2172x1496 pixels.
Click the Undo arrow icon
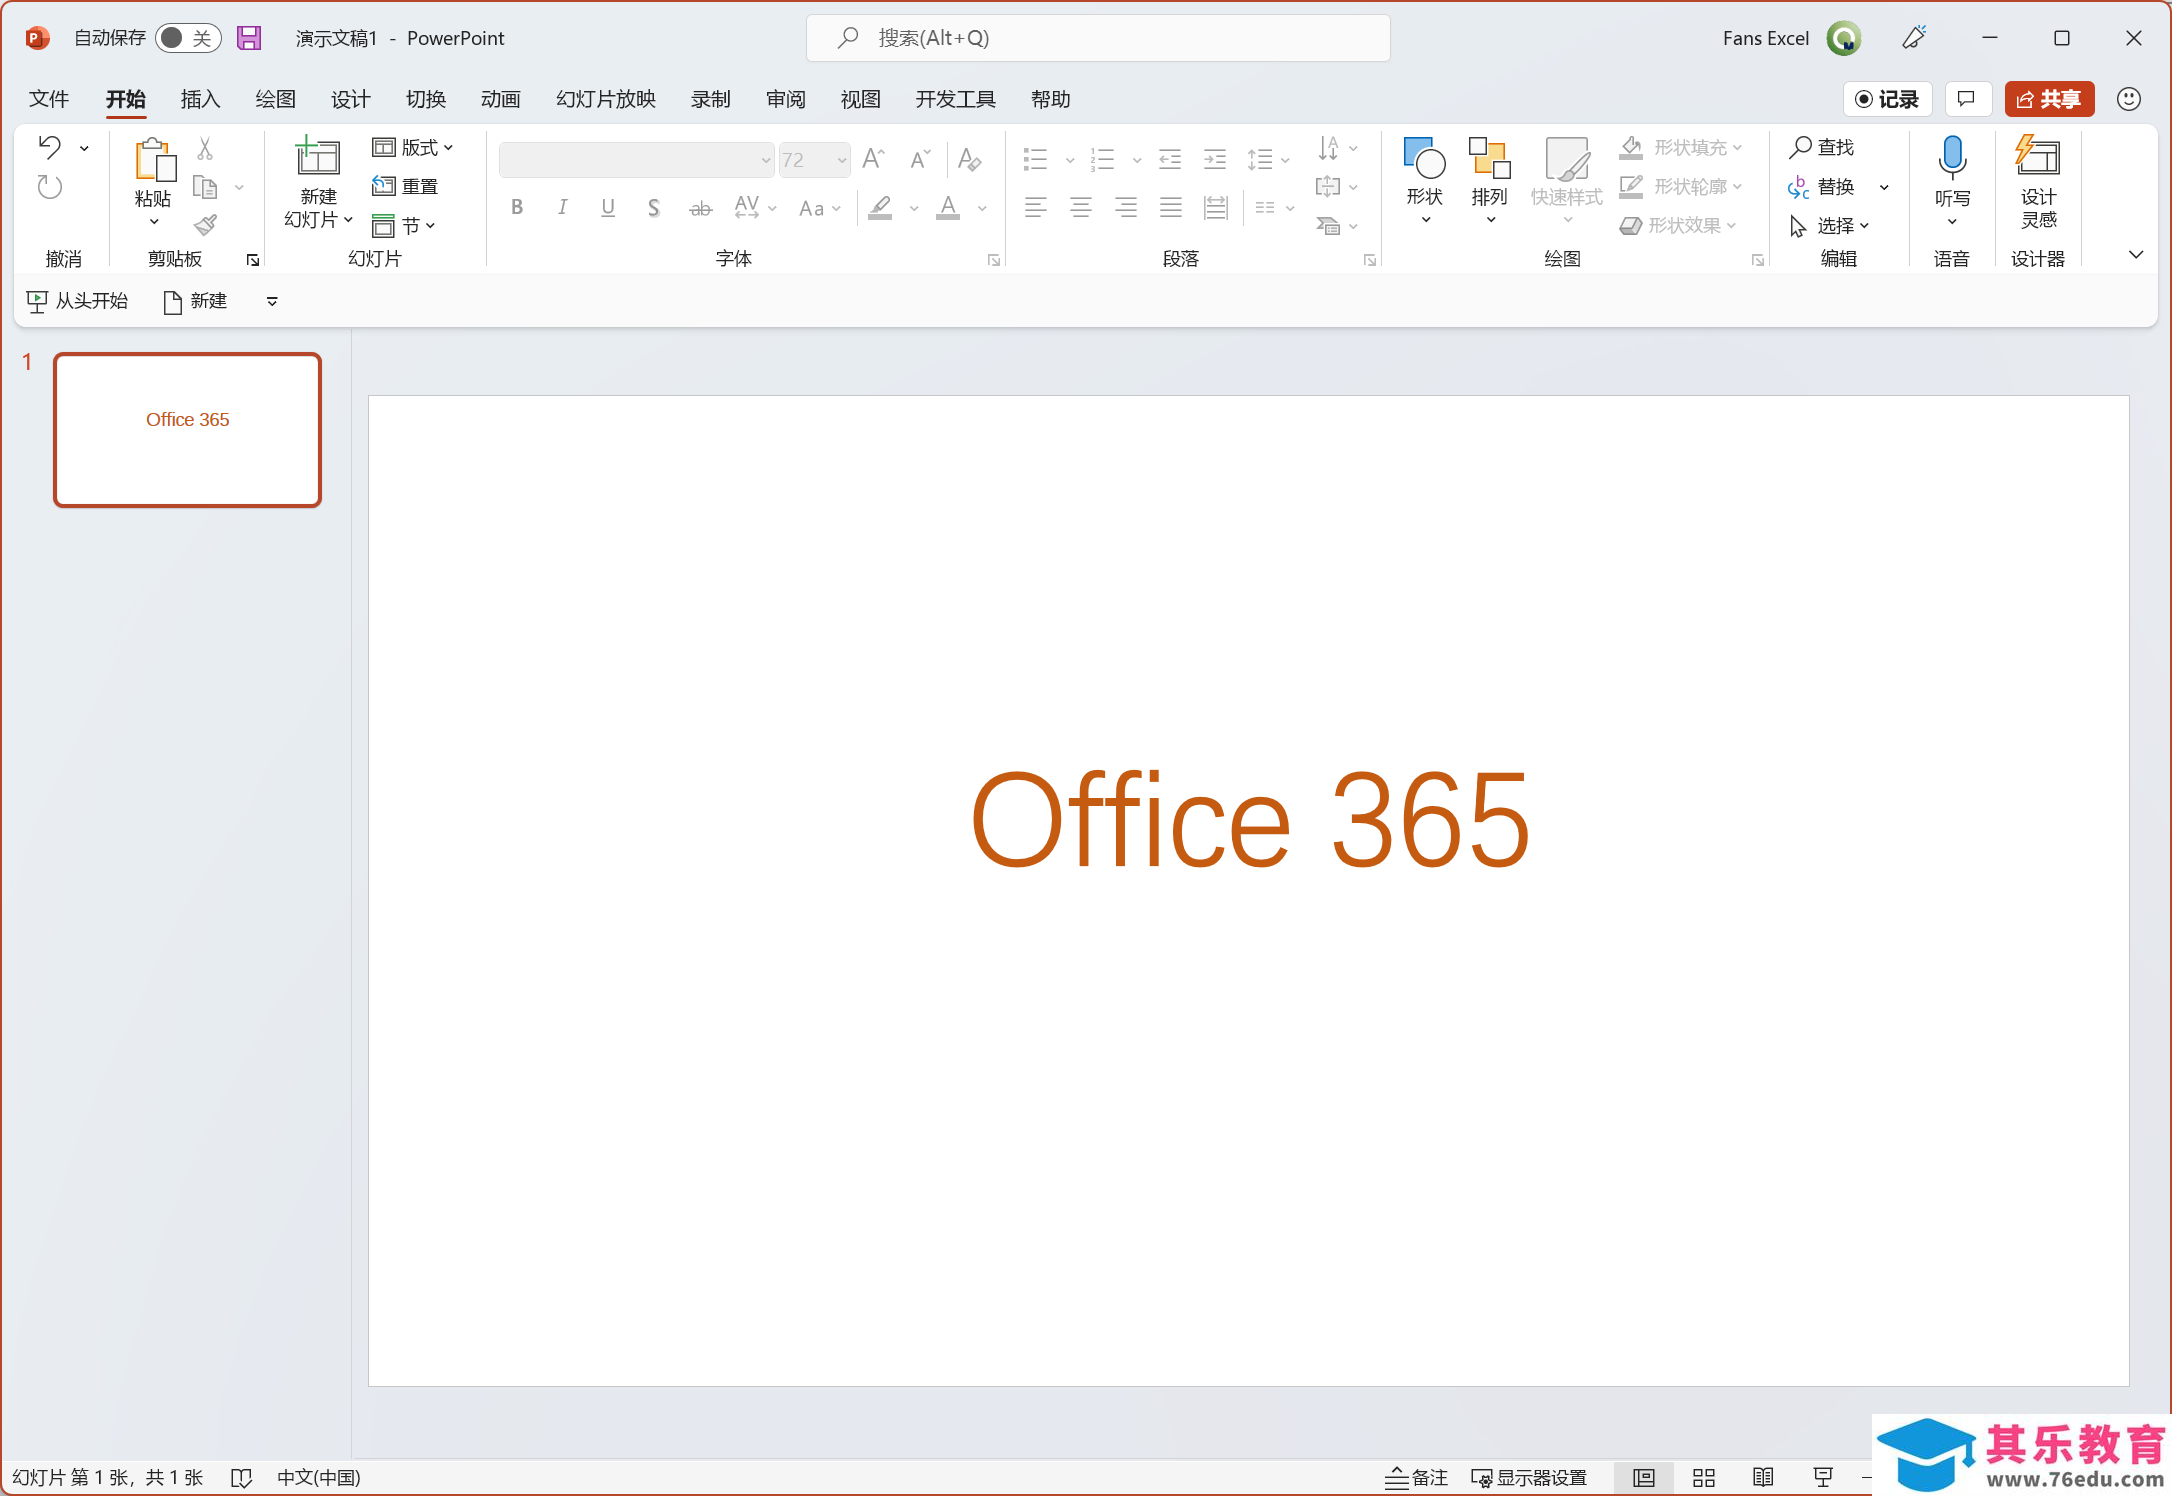pos(50,148)
